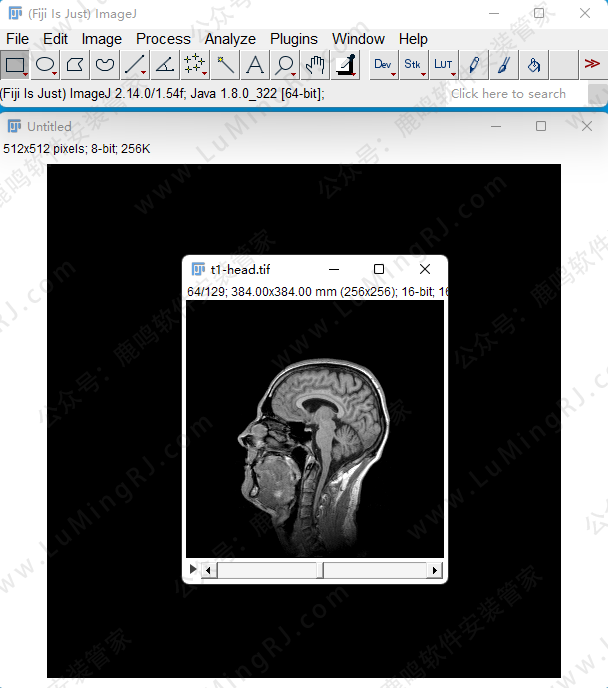Select the Hand scrolling tool
608x688 pixels.
point(315,65)
